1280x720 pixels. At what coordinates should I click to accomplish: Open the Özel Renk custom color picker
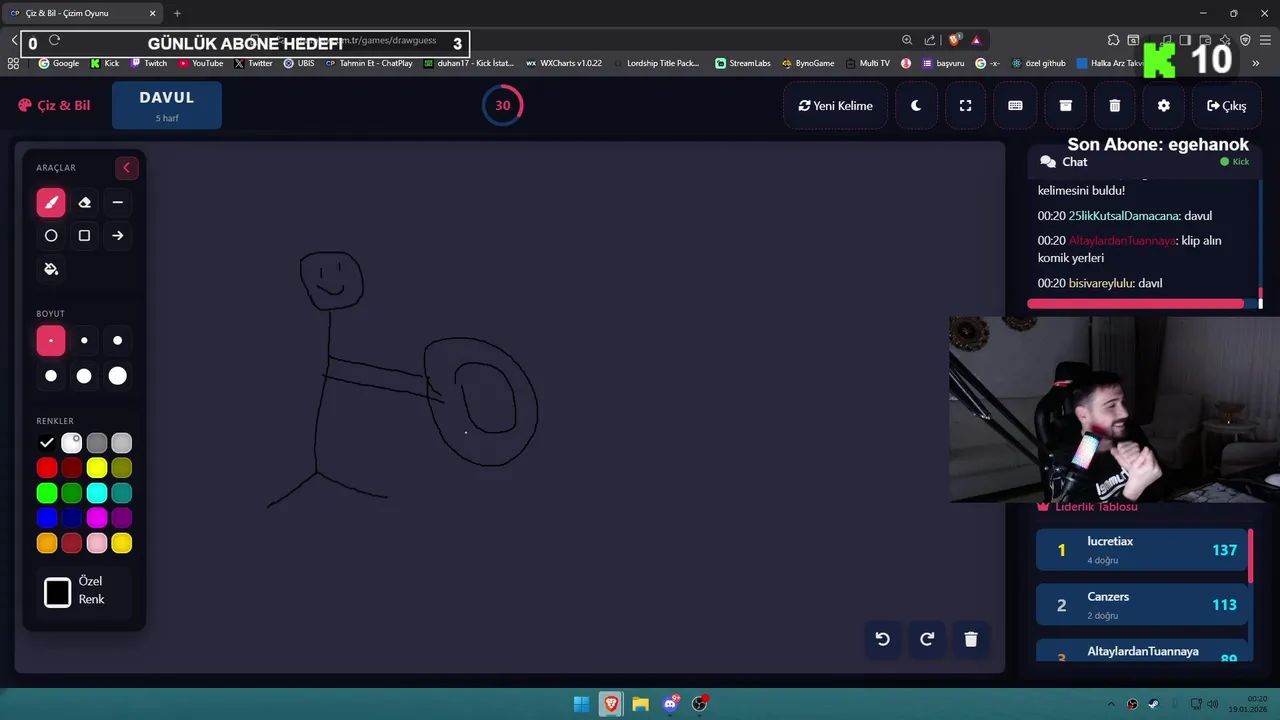tap(58, 592)
